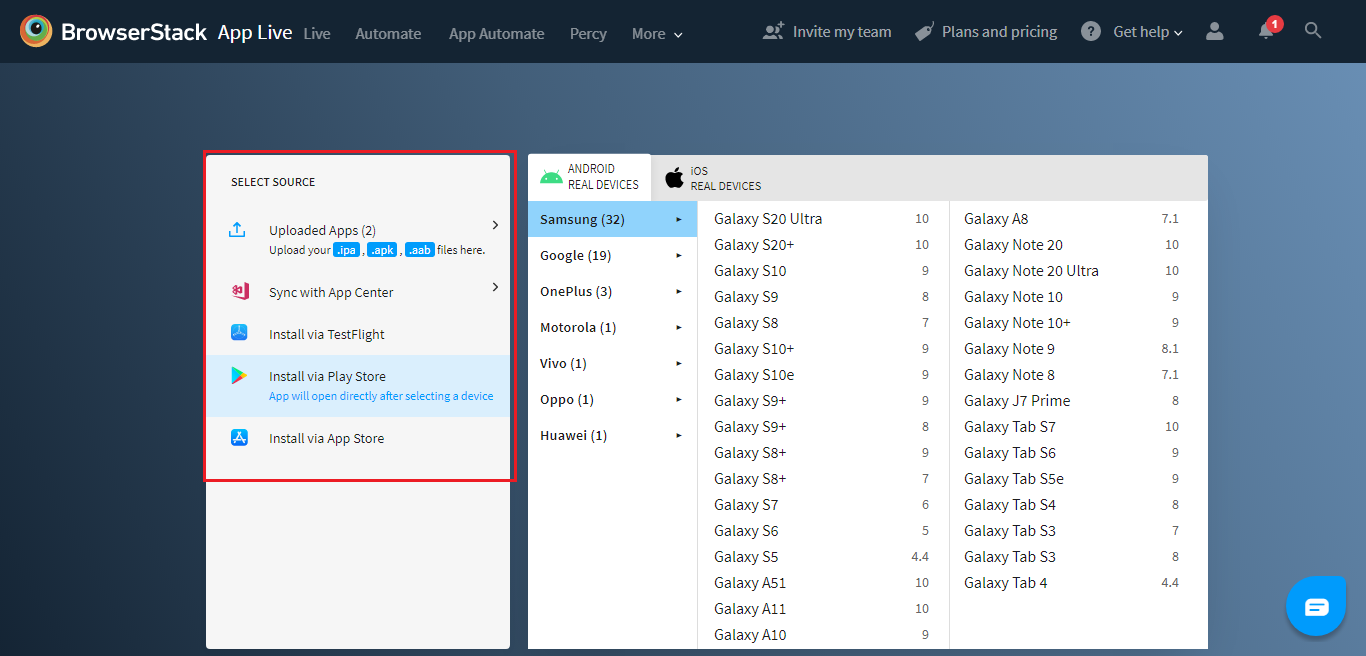Screen dimensions: 1366x656
Task: Expand the Sync with App Center chevron
Action: [495, 287]
